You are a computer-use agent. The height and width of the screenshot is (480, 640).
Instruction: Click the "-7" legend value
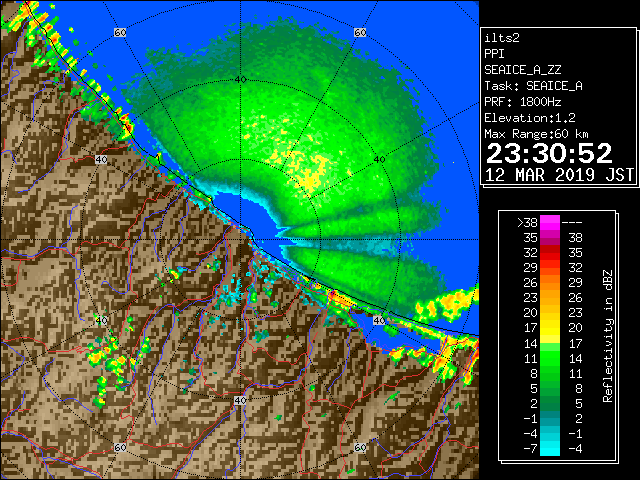click(x=530, y=449)
